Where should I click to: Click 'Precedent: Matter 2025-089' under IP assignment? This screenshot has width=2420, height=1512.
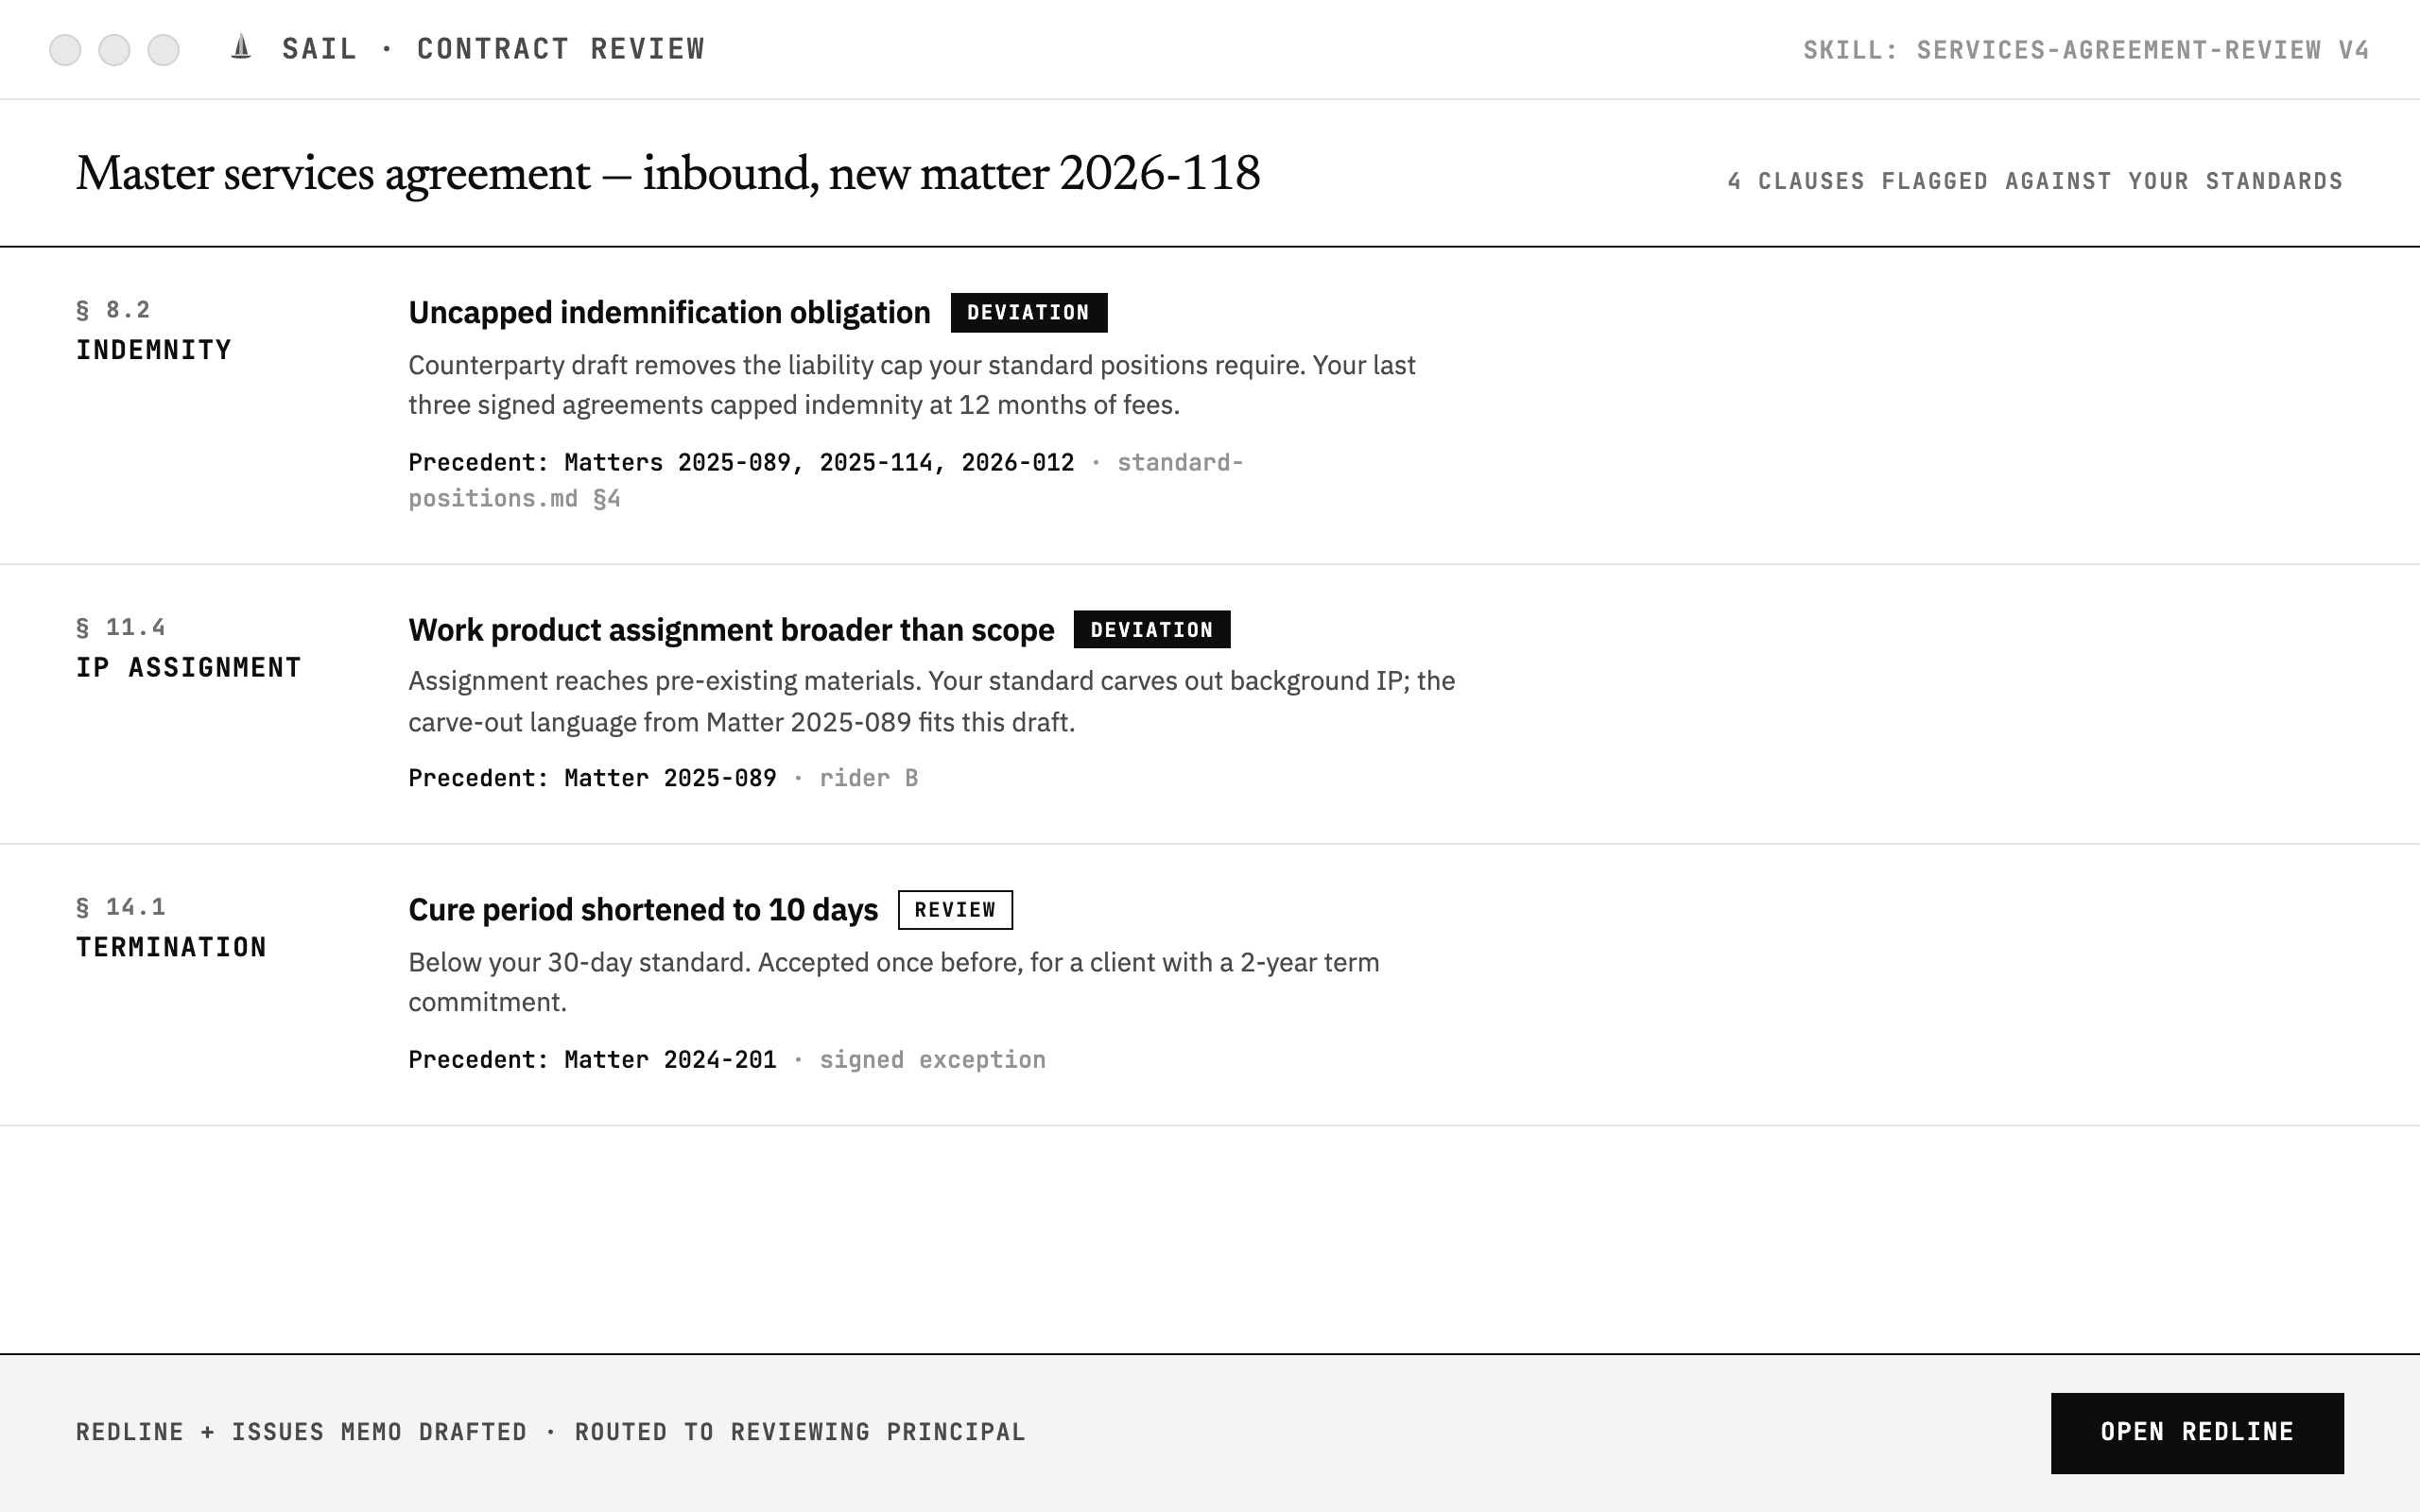pyautogui.click(x=592, y=778)
